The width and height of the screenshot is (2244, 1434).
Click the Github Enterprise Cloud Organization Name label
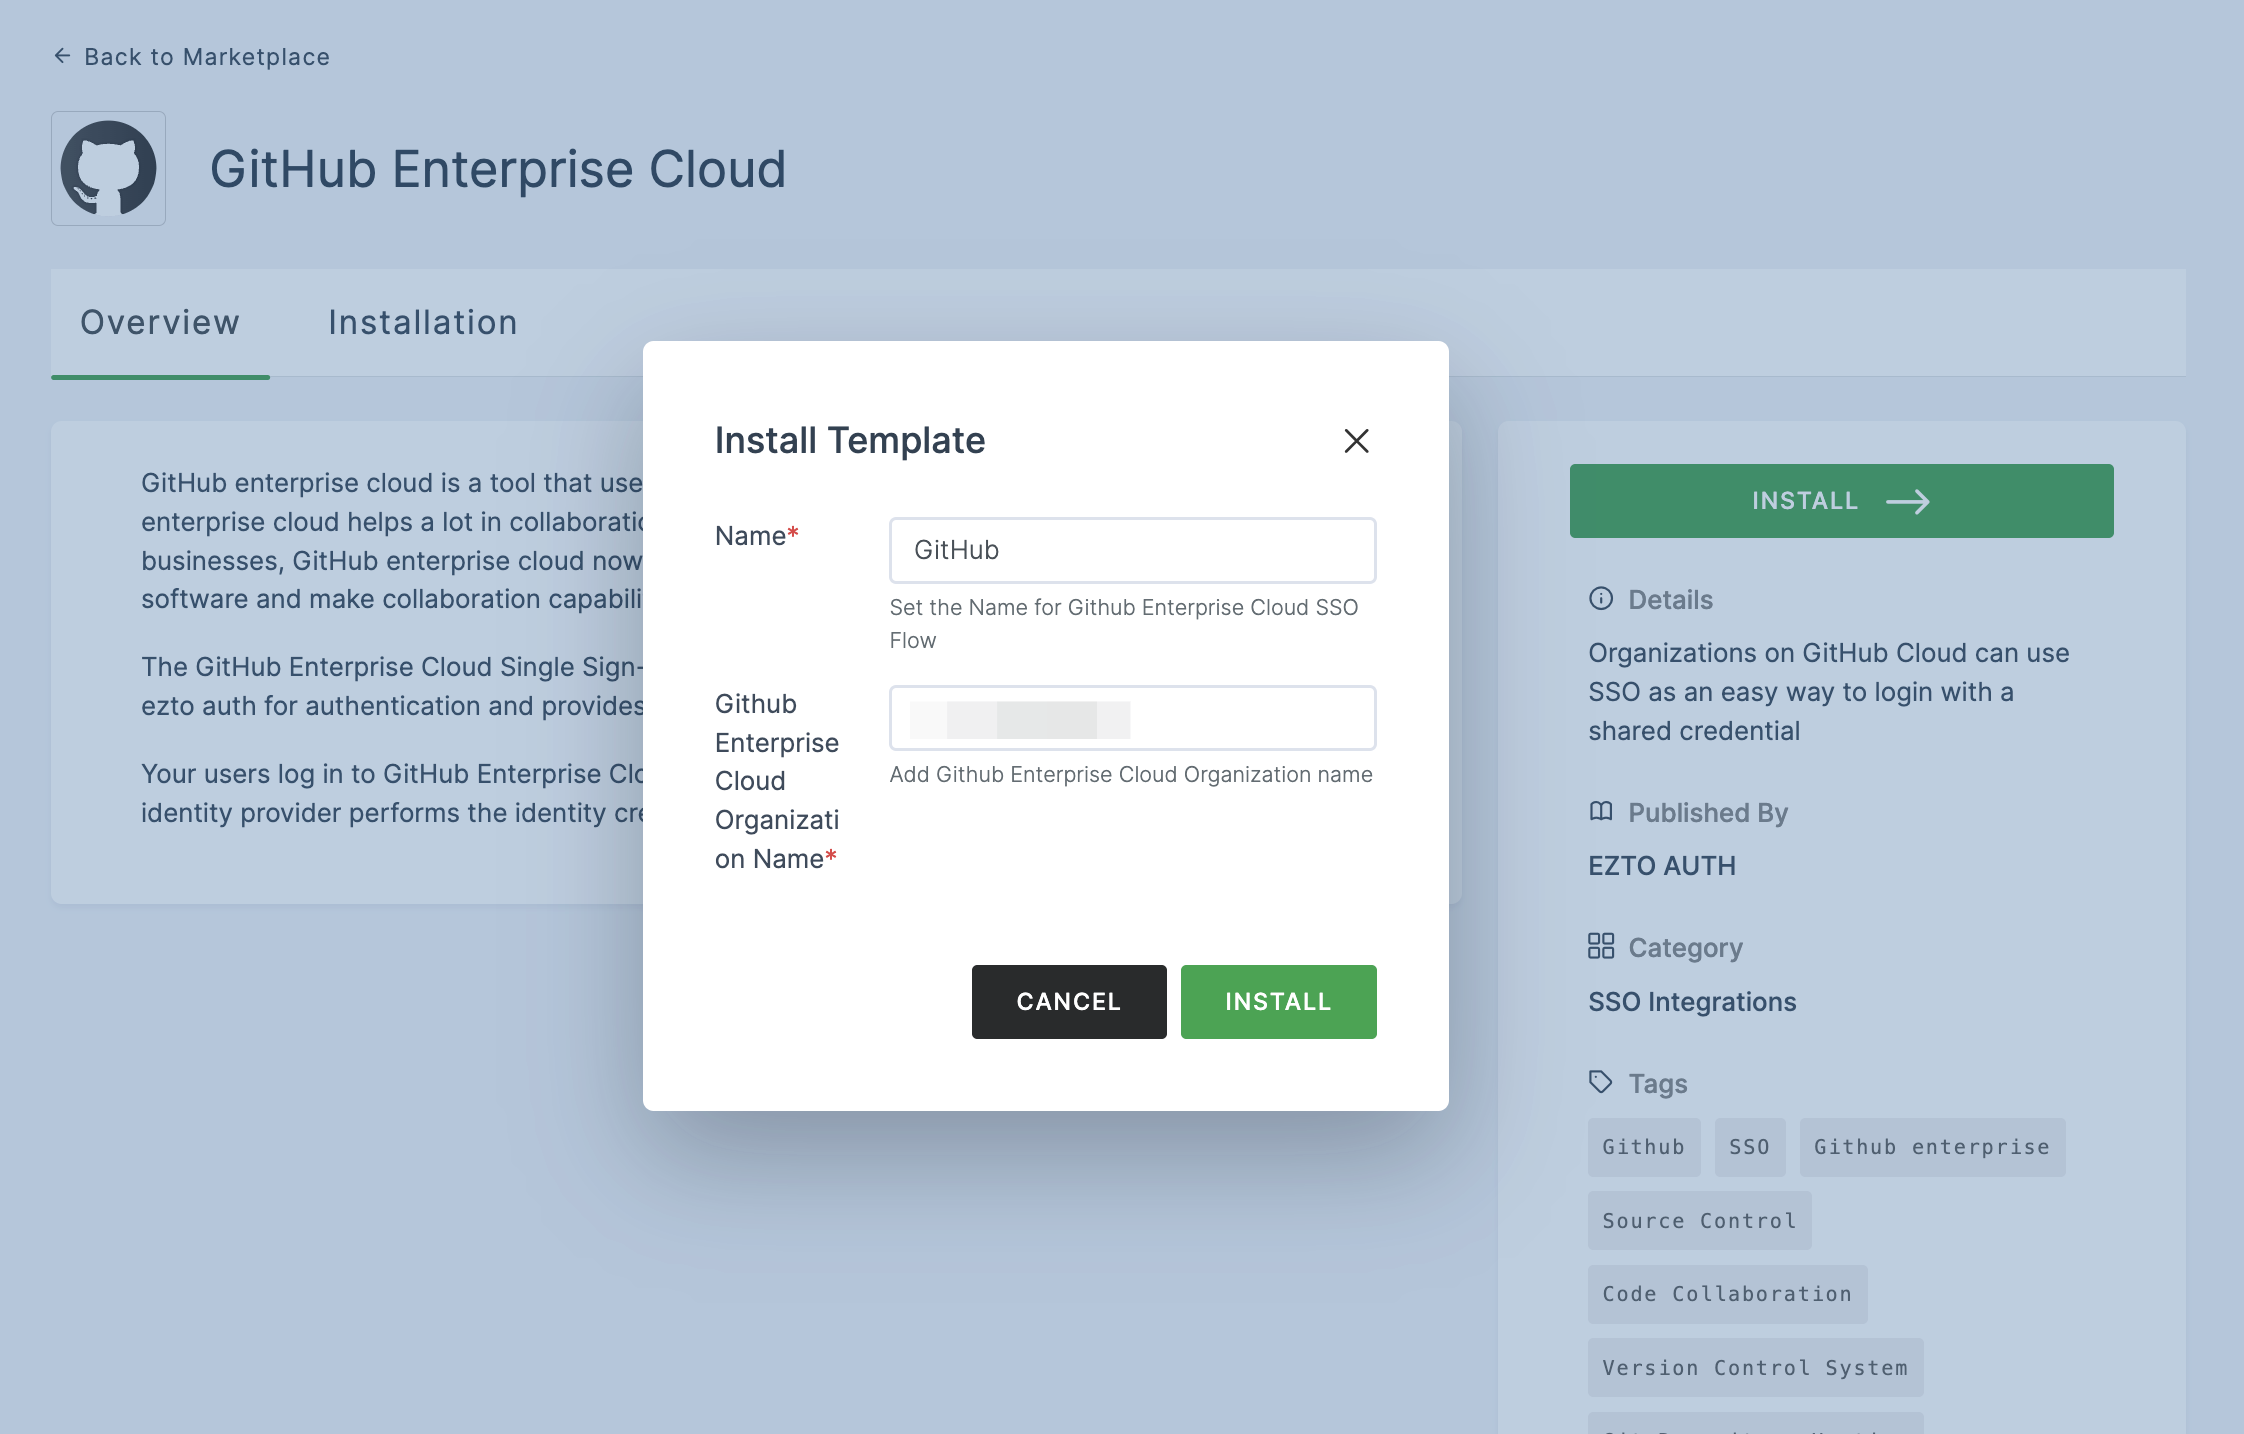coord(777,781)
